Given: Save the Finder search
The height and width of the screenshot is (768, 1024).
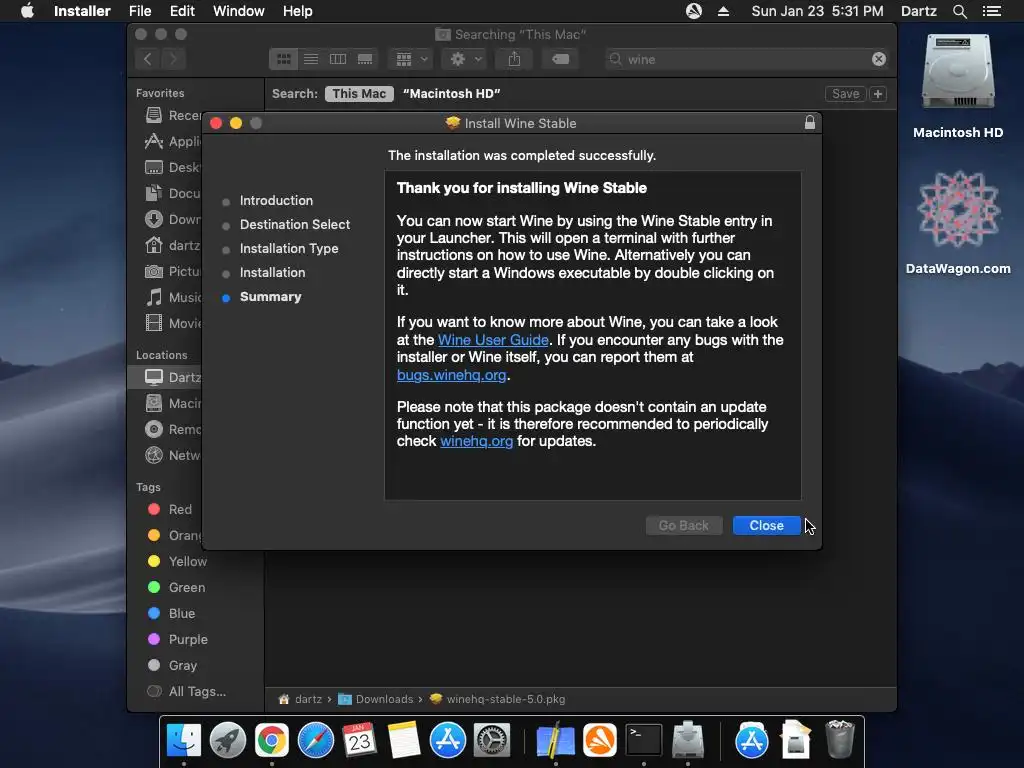Looking at the screenshot, I should click(x=845, y=93).
